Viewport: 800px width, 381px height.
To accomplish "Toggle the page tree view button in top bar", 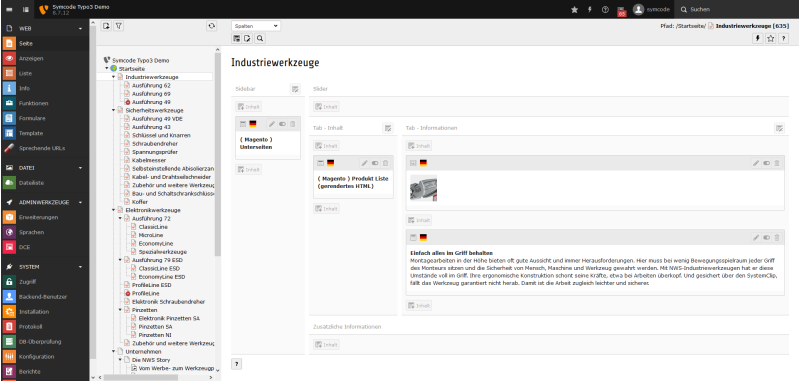I will (26, 9).
